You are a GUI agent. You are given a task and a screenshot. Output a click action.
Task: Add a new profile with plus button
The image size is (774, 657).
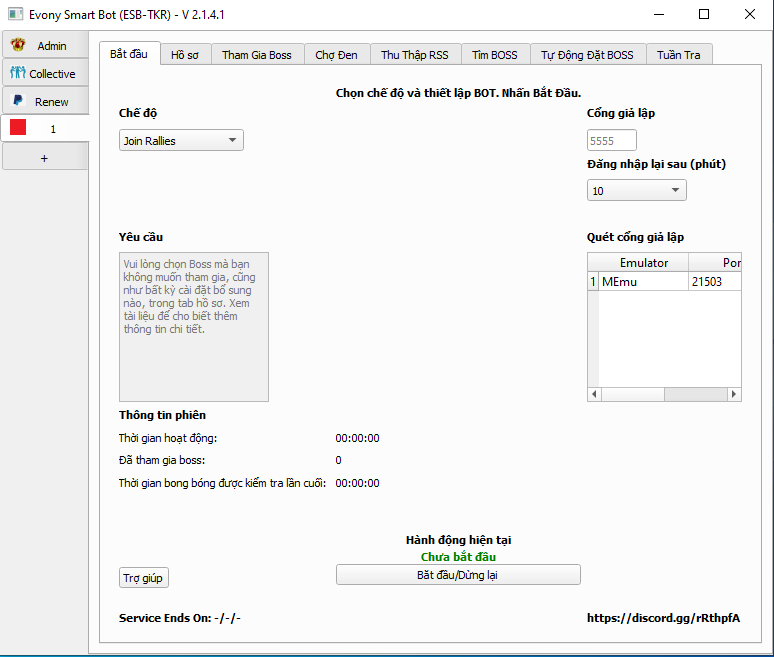coord(44,158)
